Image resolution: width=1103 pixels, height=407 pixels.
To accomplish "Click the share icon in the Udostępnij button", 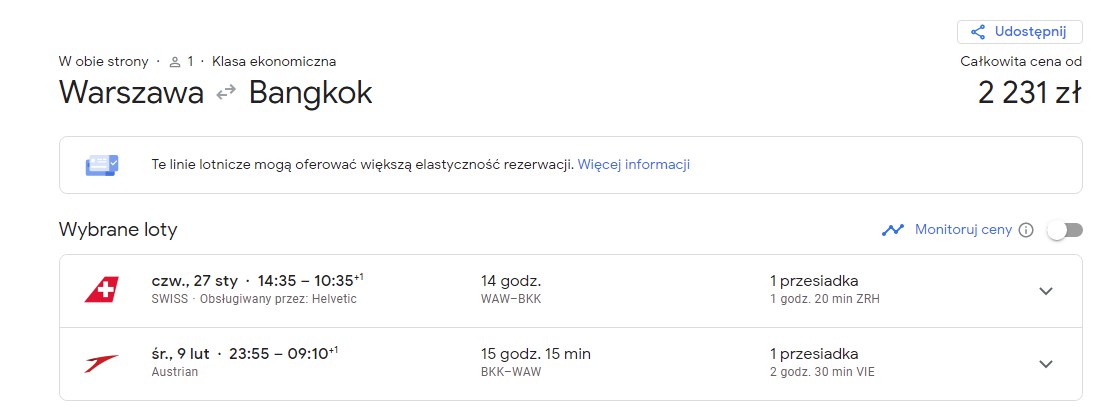I will pos(977,32).
